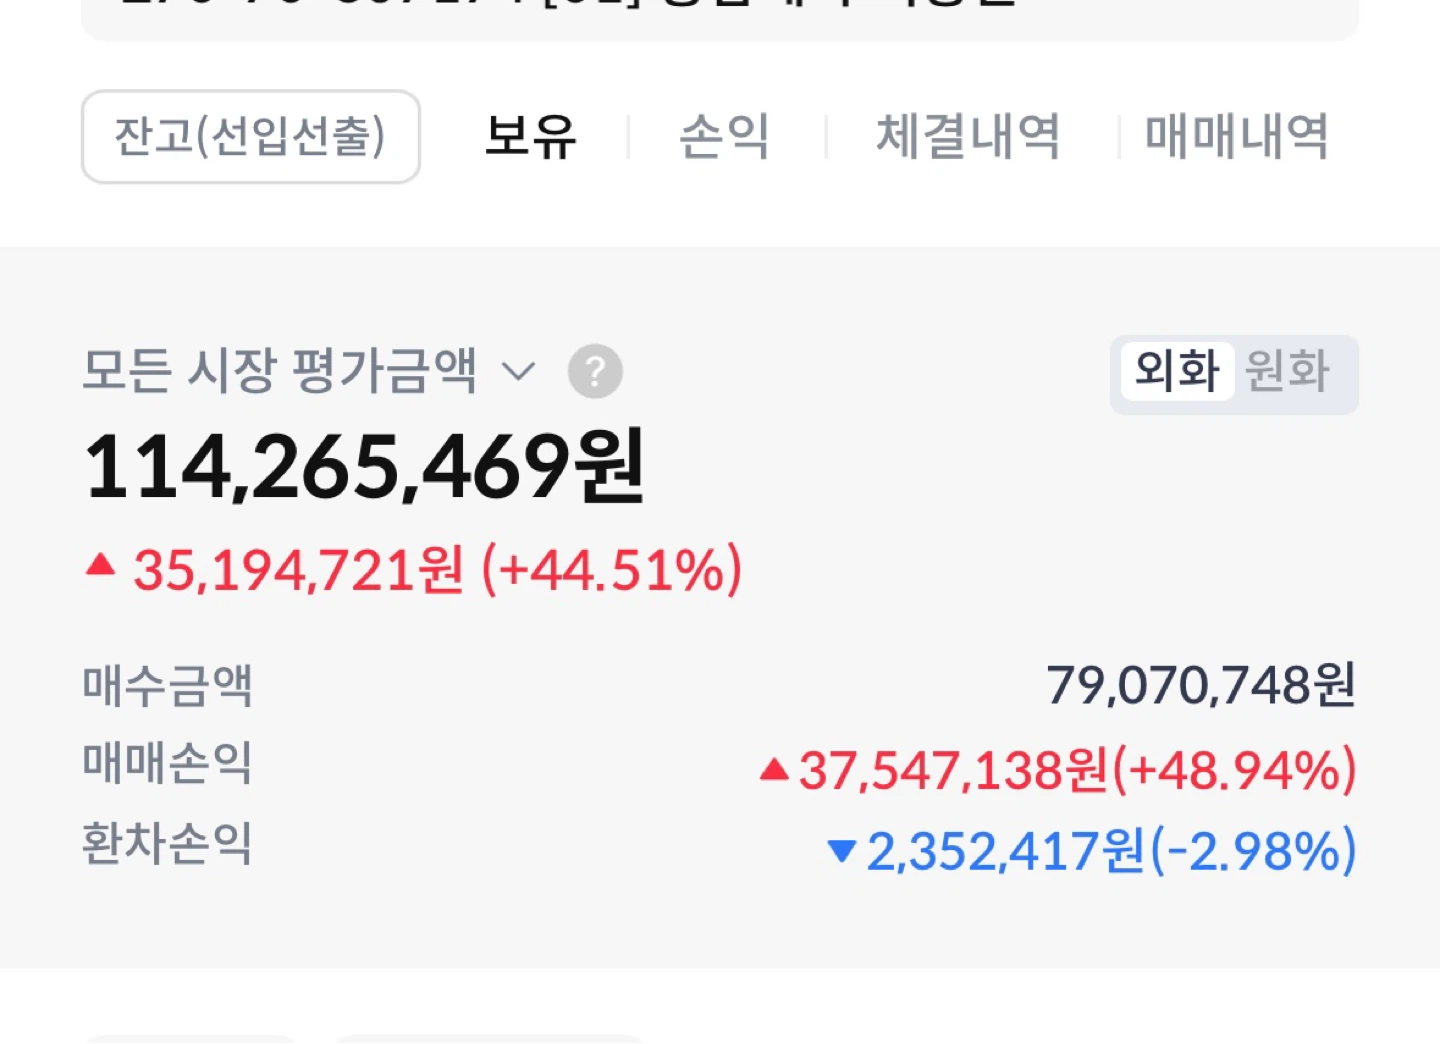Tap the 매매손익 row label
The height and width of the screenshot is (1044, 1440).
pos(167,764)
